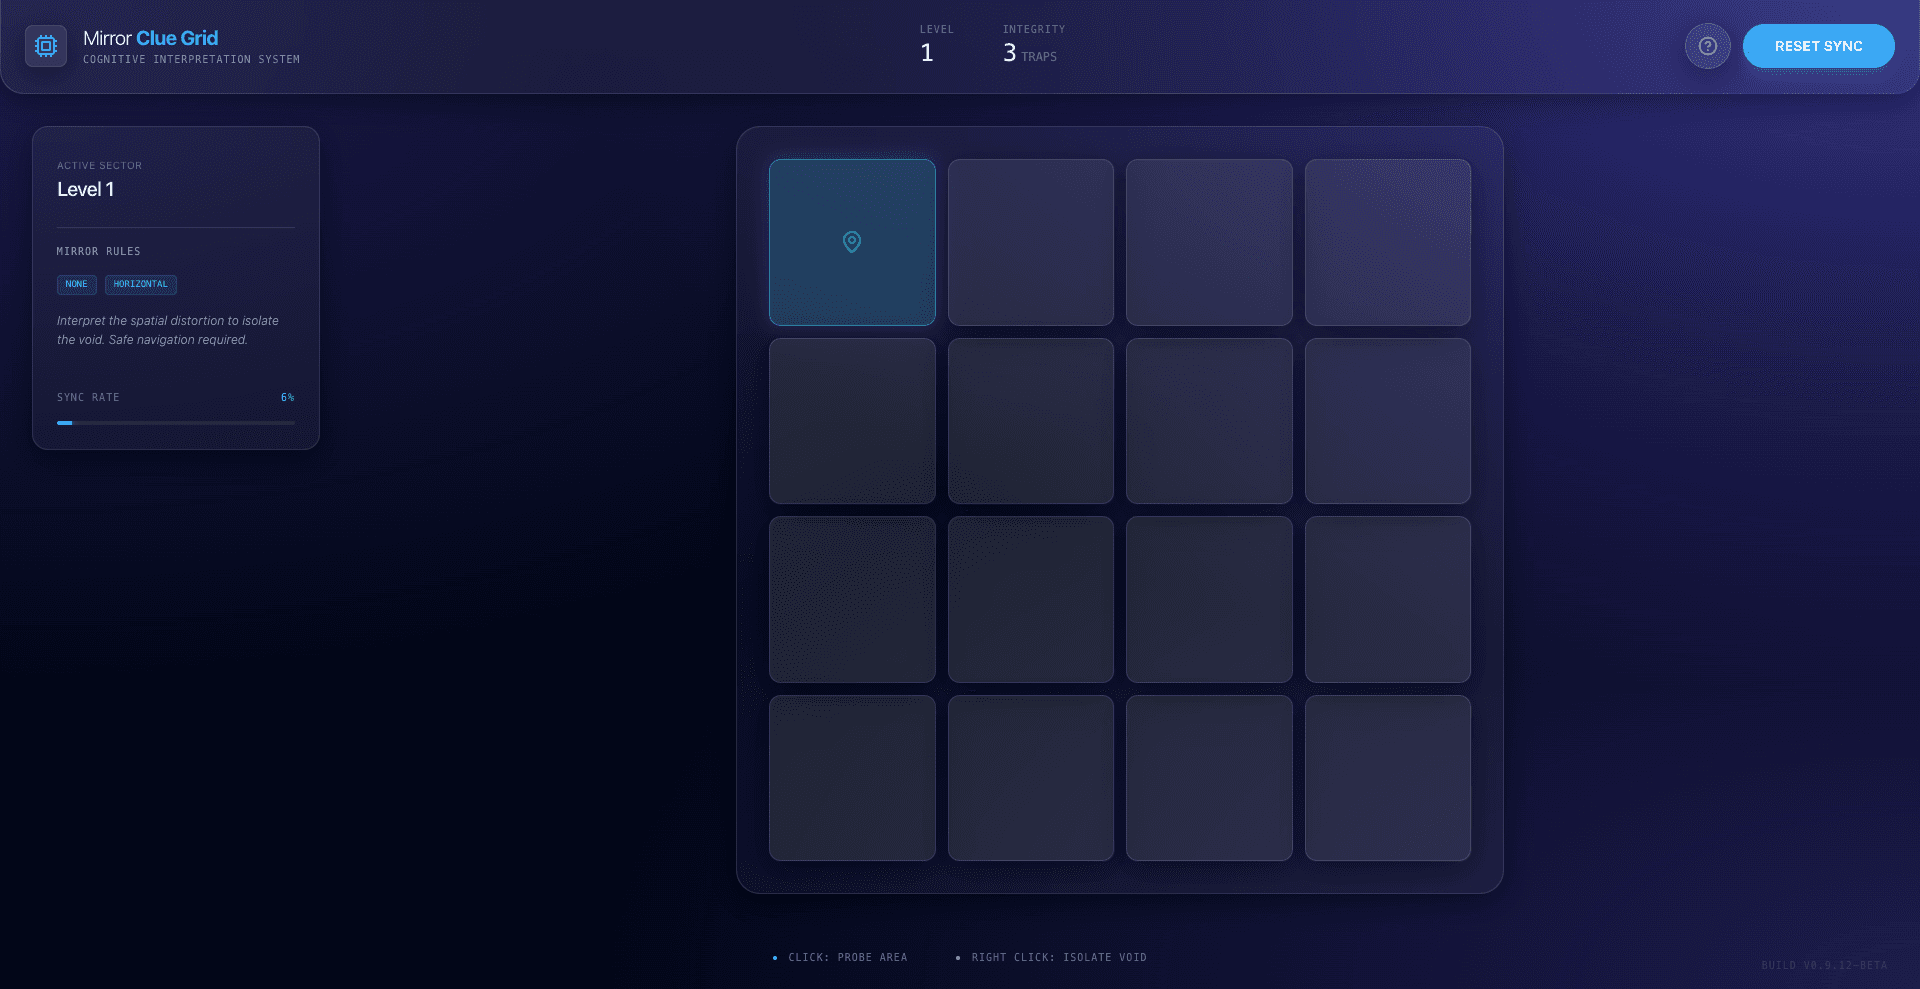Click the '3 TRAPS' integrity value
Viewport: 1920px width, 989px height.
click(x=1030, y=53)
